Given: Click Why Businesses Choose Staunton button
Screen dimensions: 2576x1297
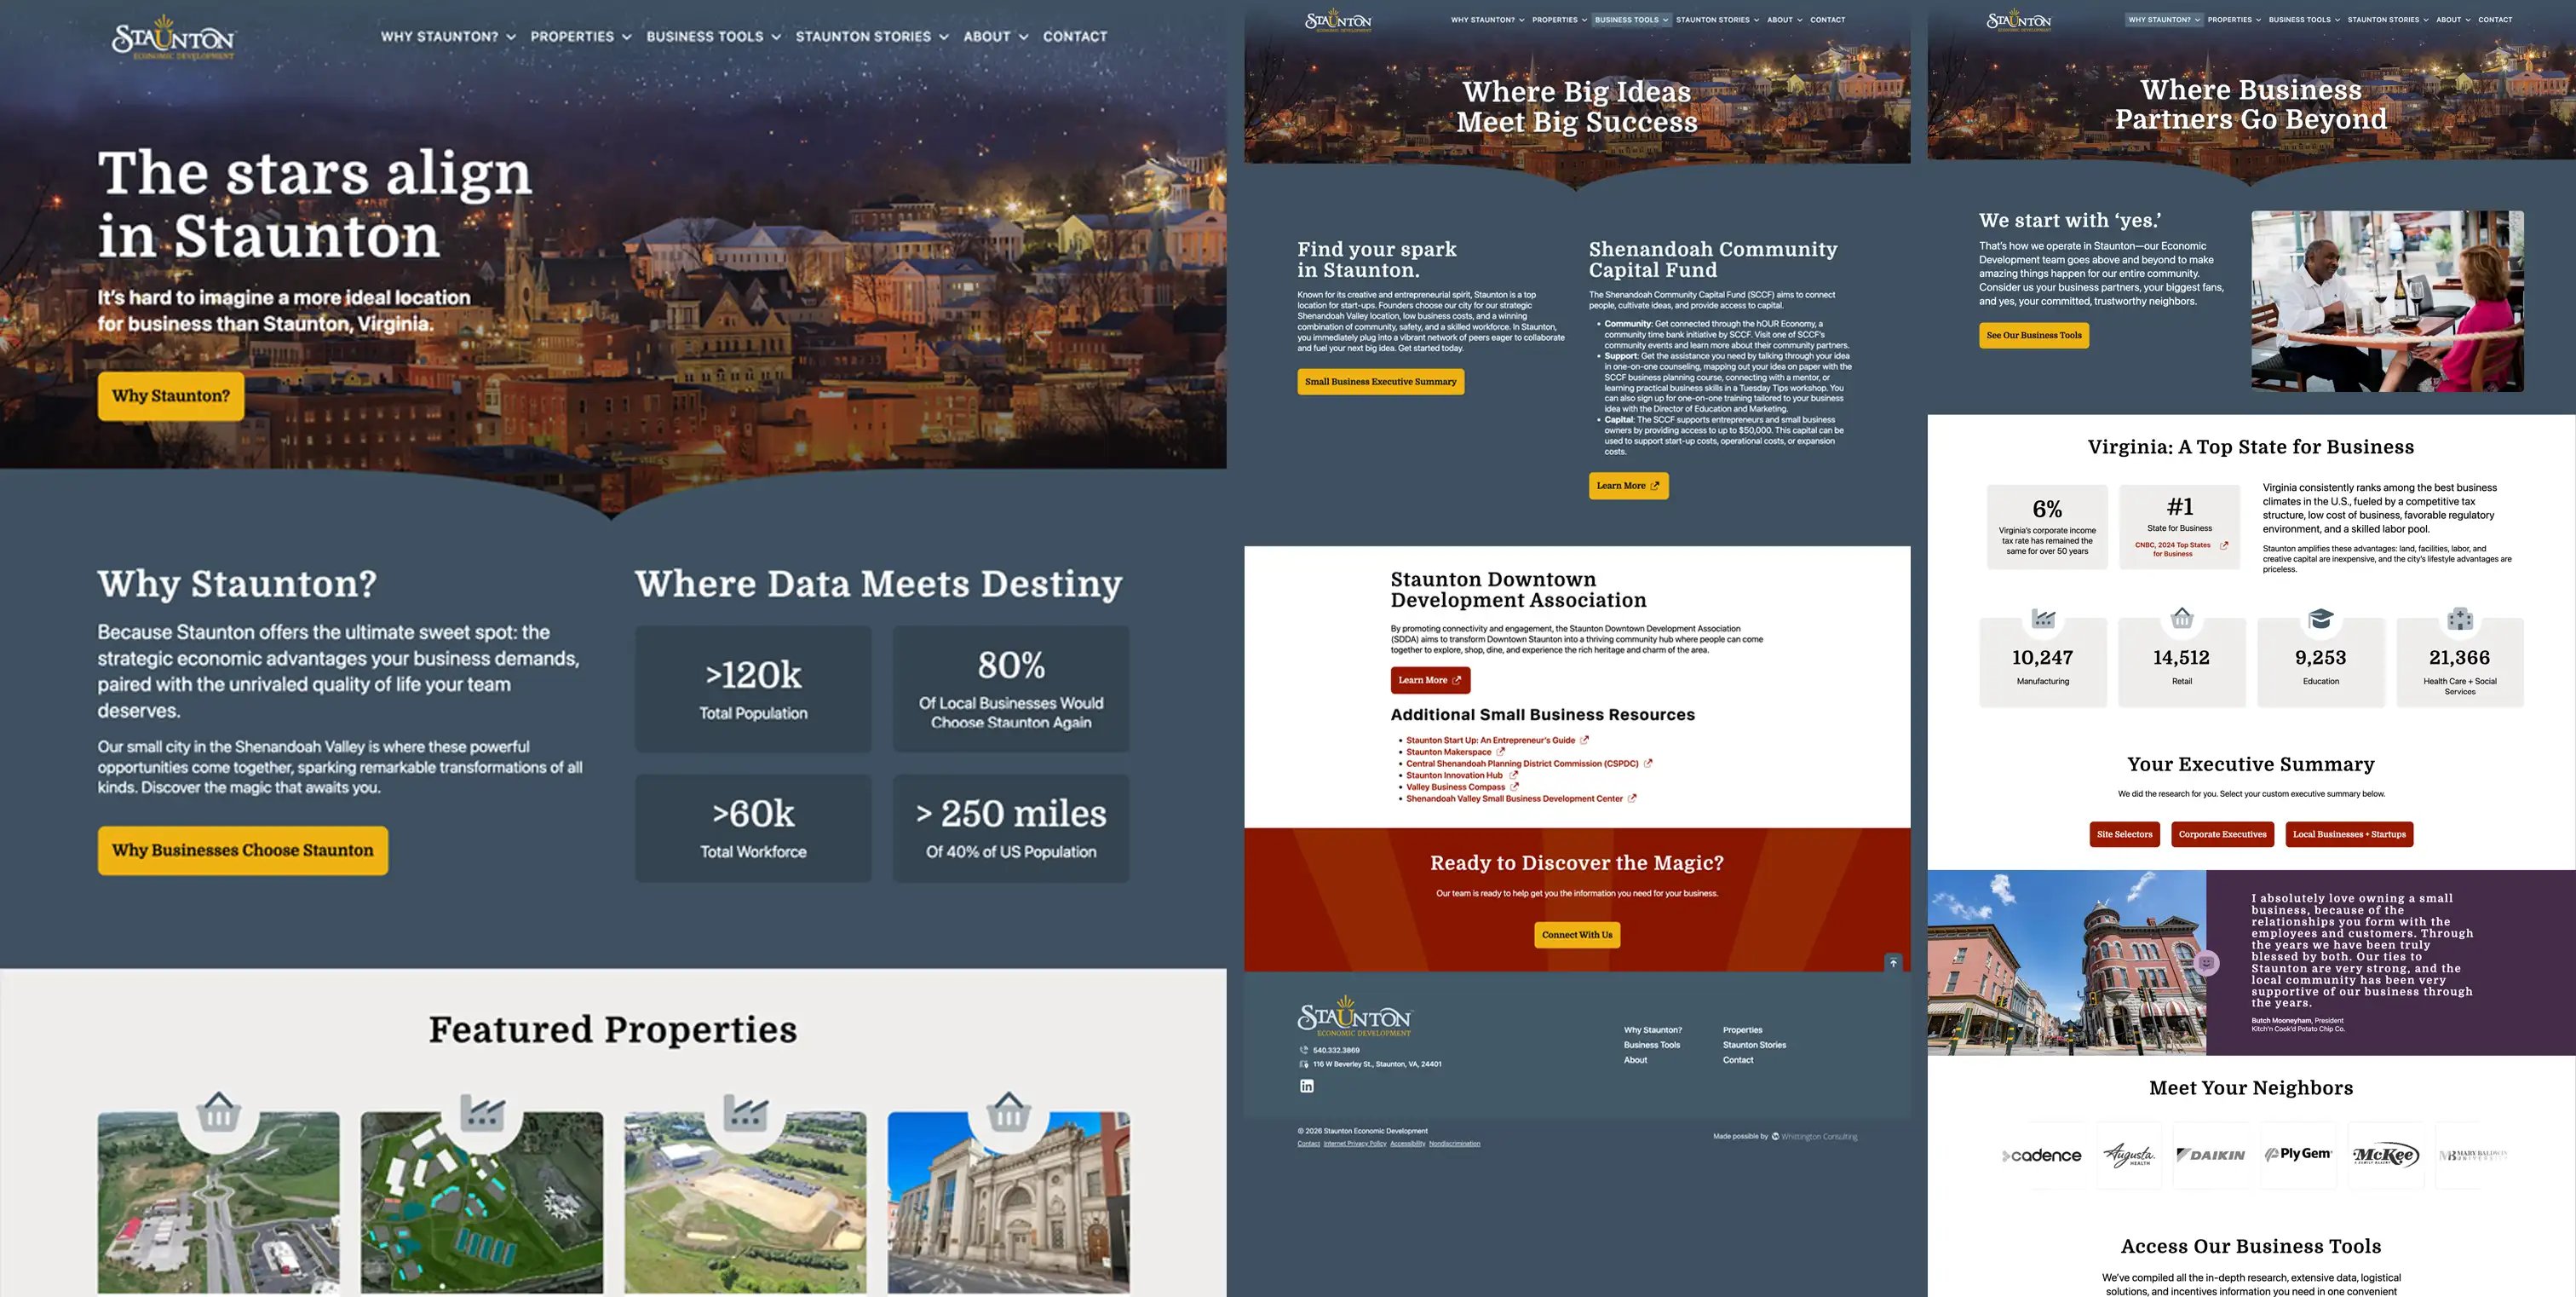Looking at the screenshot, I should 243,851.
